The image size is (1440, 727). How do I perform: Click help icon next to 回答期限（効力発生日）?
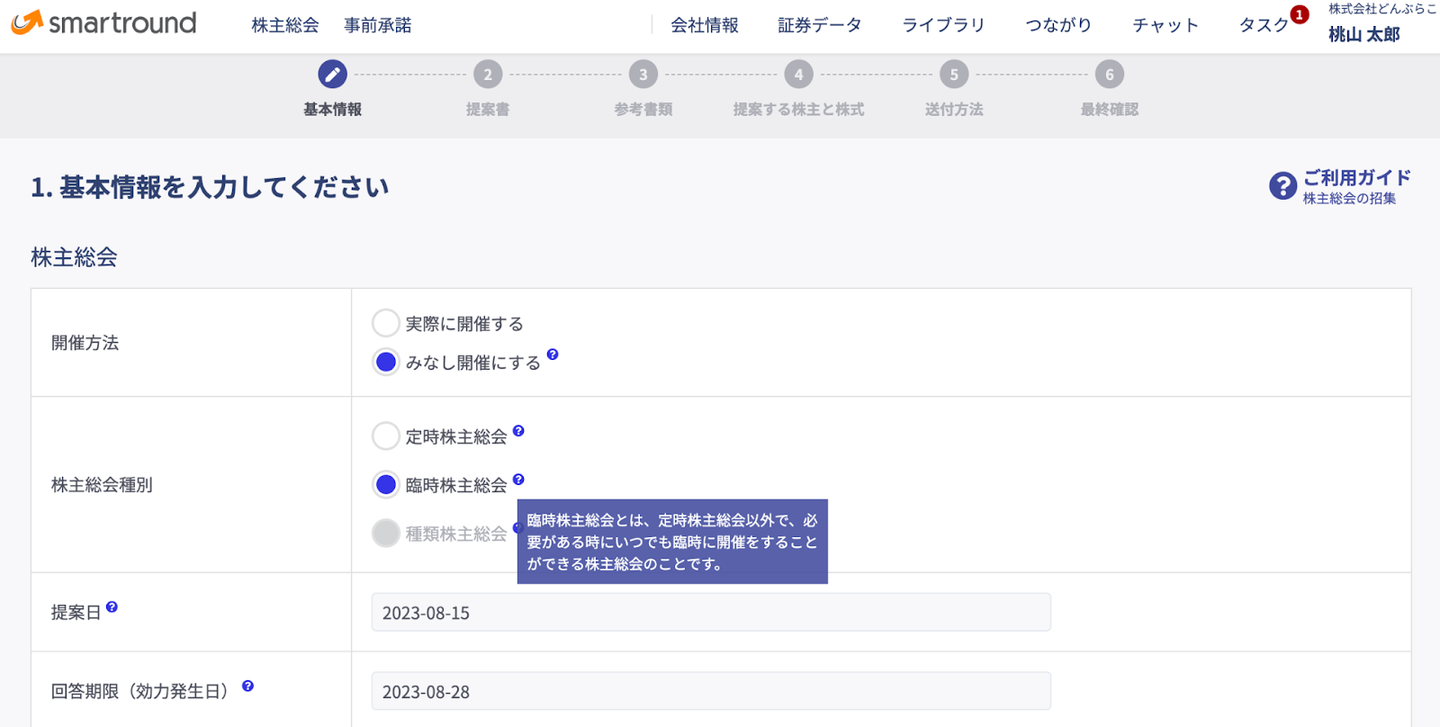click(x=248, y=686)
